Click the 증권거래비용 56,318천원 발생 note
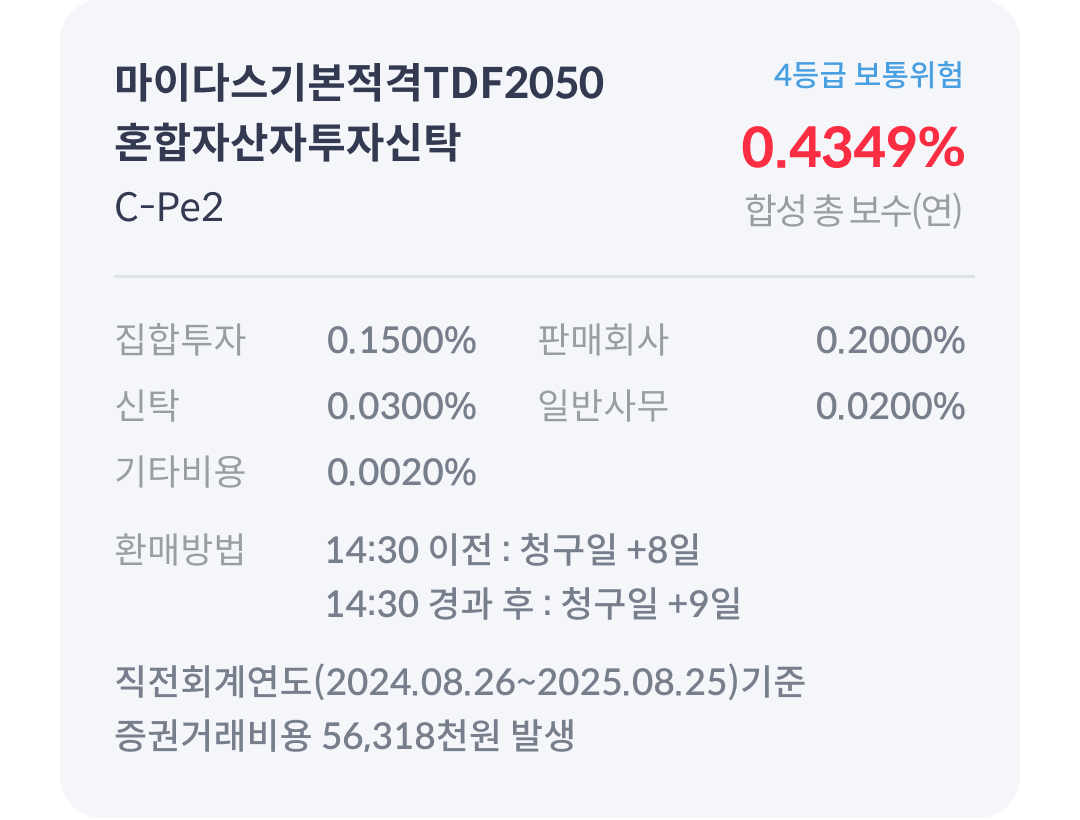 tap(344, 735)
